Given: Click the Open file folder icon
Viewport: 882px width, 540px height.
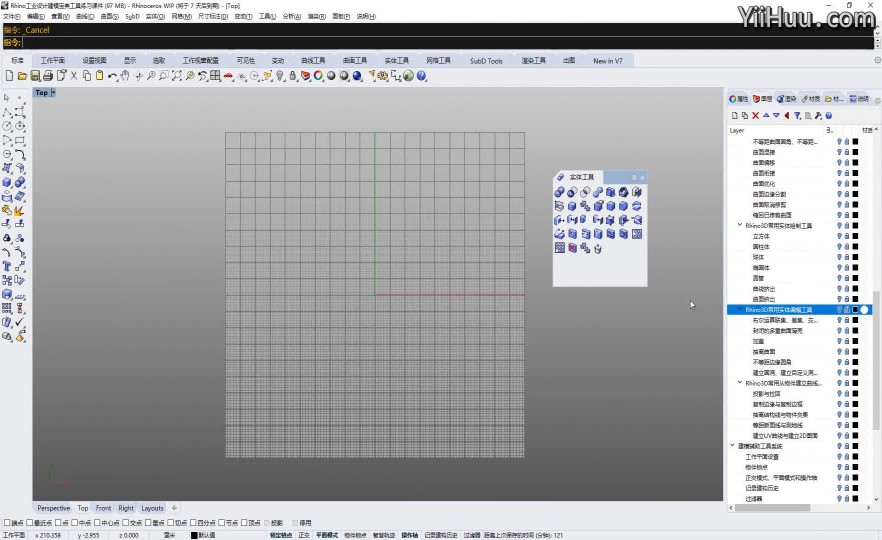Looking at the screenshot, I should (22, 75).
